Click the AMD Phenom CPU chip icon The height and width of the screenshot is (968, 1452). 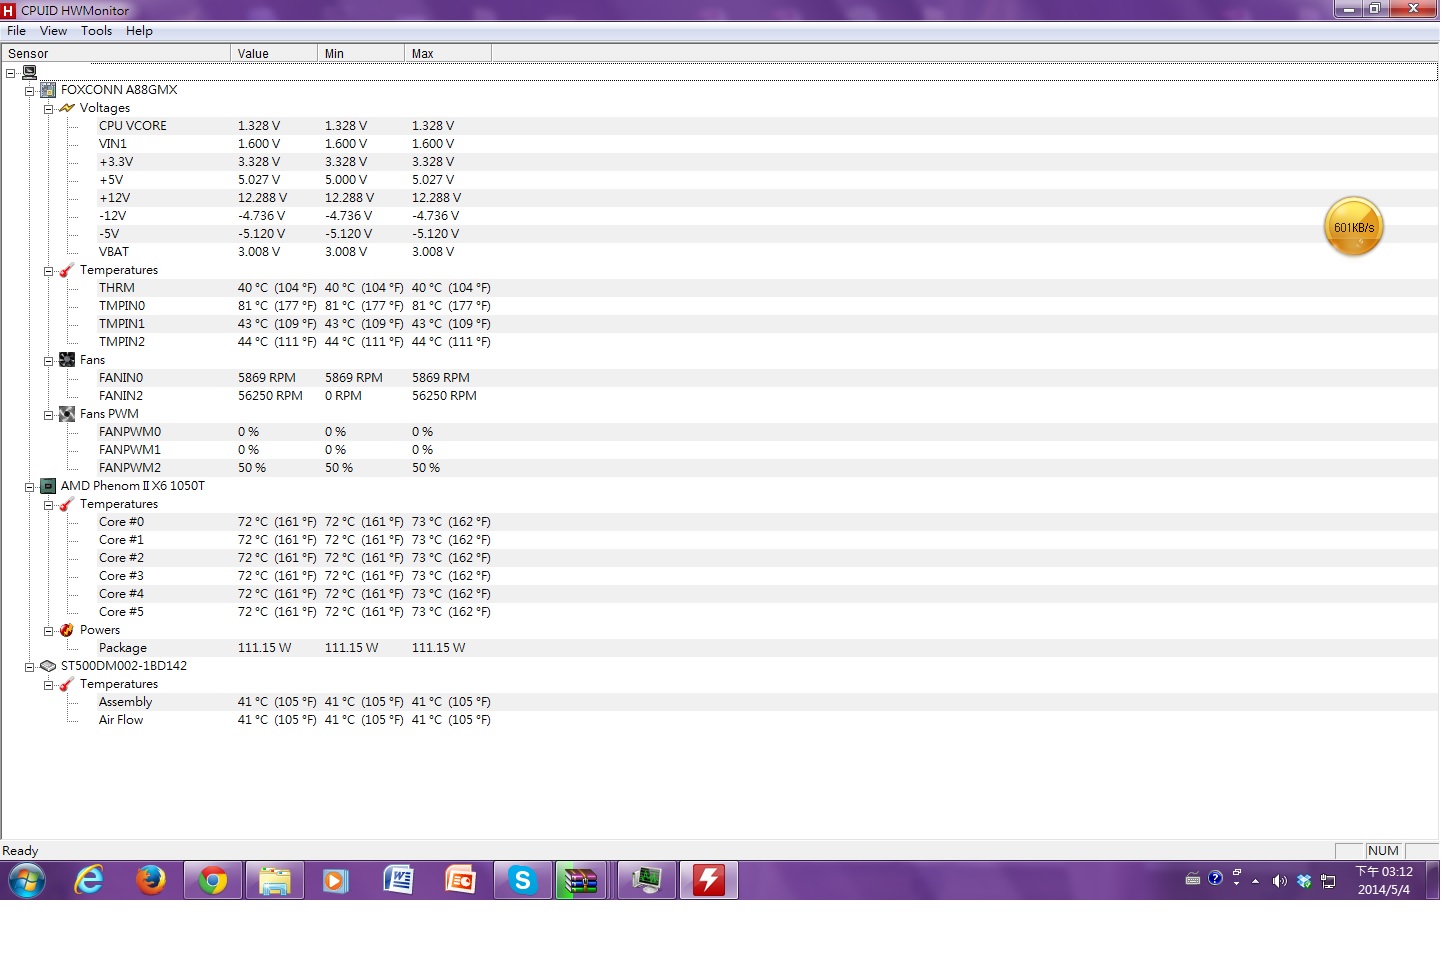pos(47,486)
